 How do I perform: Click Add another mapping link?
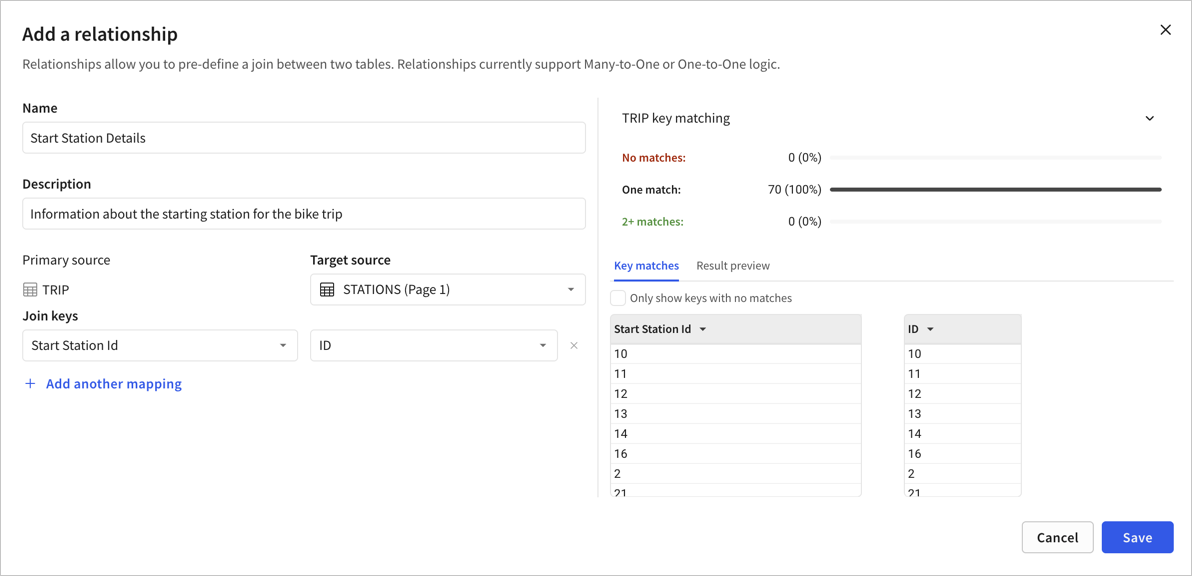point(114,384)
